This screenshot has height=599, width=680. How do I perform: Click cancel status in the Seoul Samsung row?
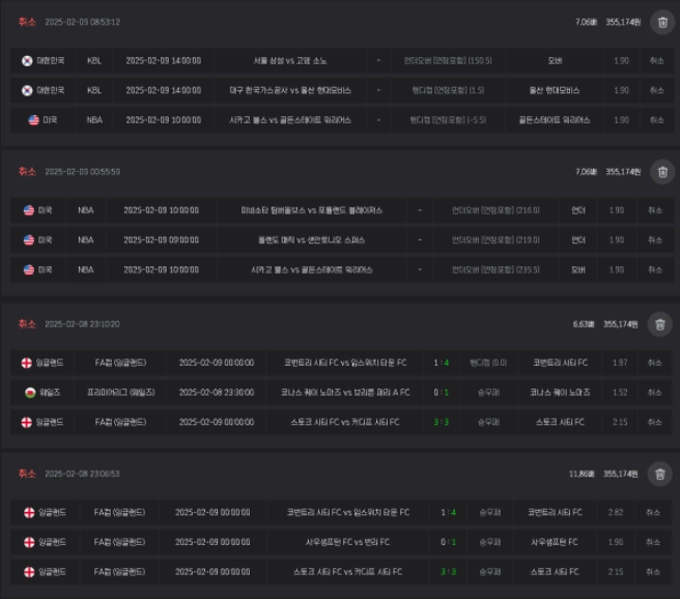[x=657, y=61]
